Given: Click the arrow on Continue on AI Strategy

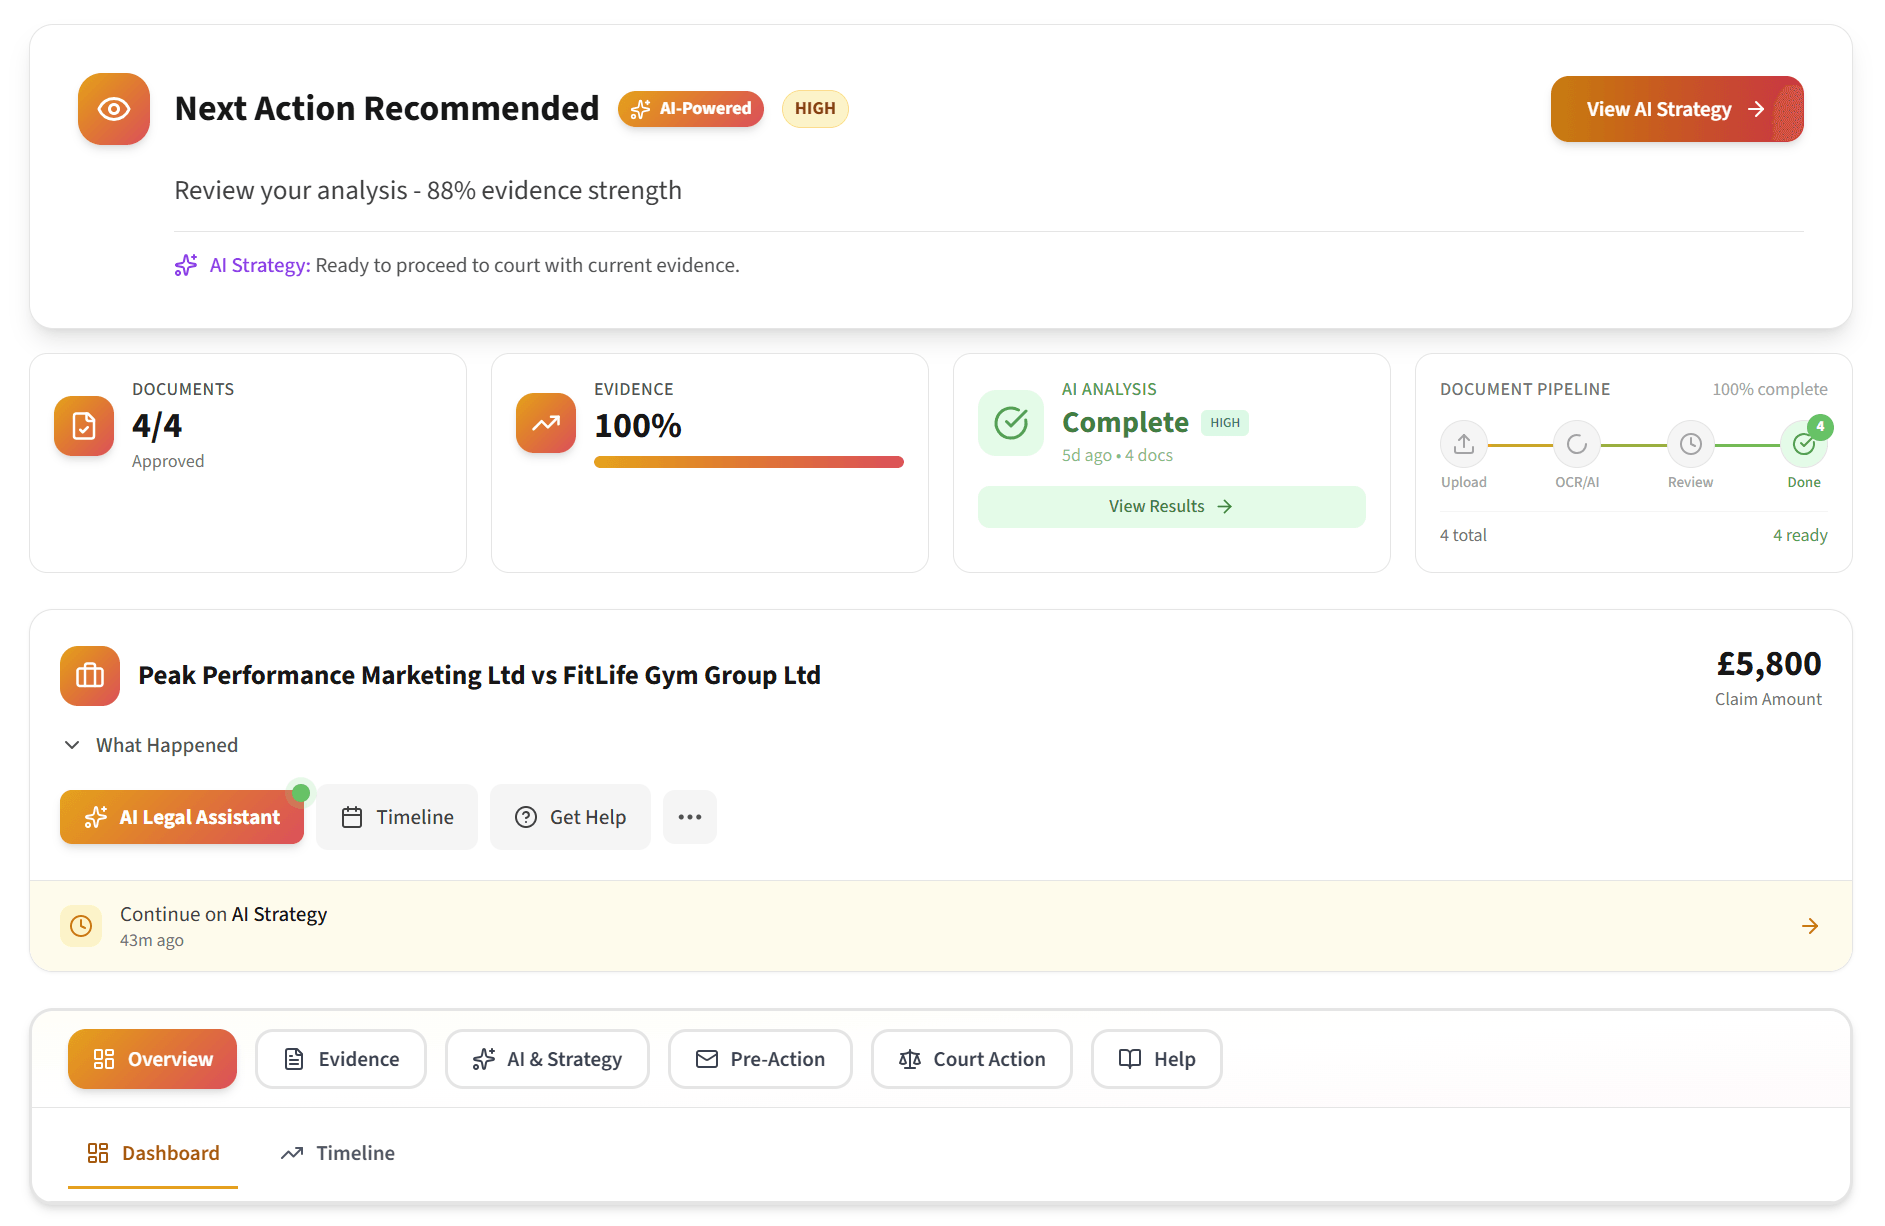Looking at the screenshot, I should (x=1810, y=925).
